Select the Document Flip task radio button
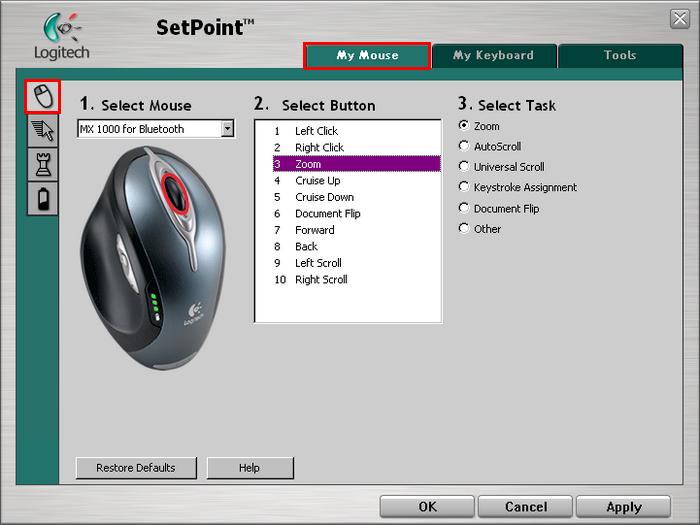This screenshot has height=525, width=700. pyautogui.click(x=464, y=208)
